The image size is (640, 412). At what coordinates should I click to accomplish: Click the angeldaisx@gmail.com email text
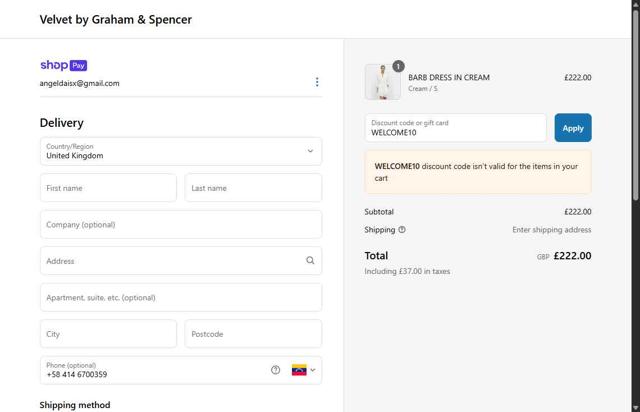click(80, 83)
